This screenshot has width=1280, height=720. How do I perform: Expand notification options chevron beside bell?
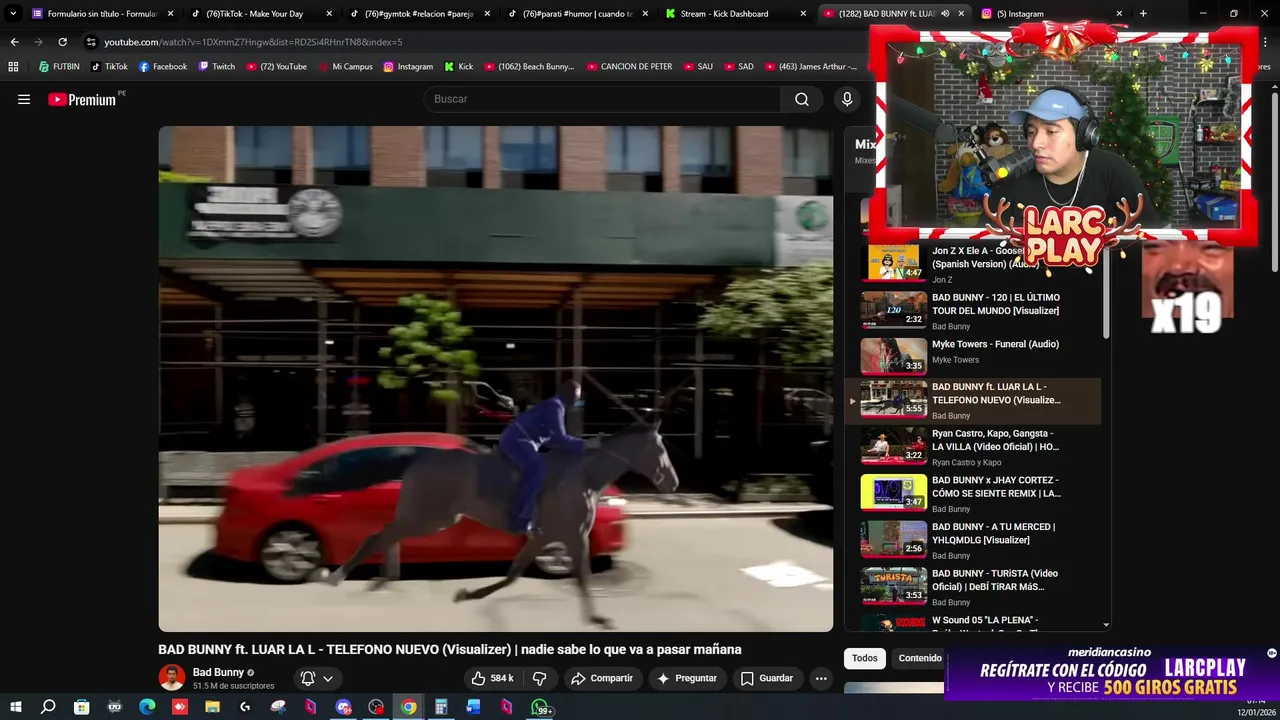click(x=328, y=678)
